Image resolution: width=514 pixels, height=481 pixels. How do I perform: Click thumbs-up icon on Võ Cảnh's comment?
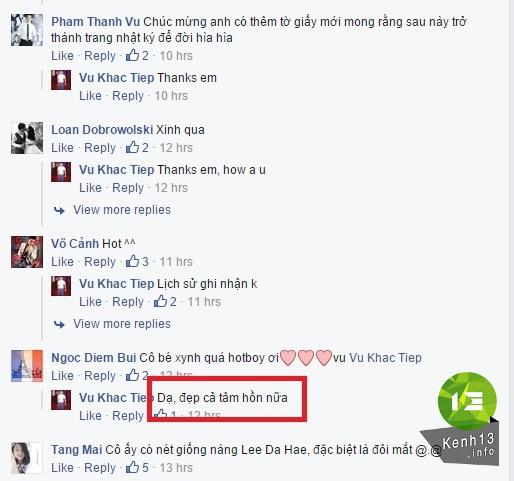[132, 261]
